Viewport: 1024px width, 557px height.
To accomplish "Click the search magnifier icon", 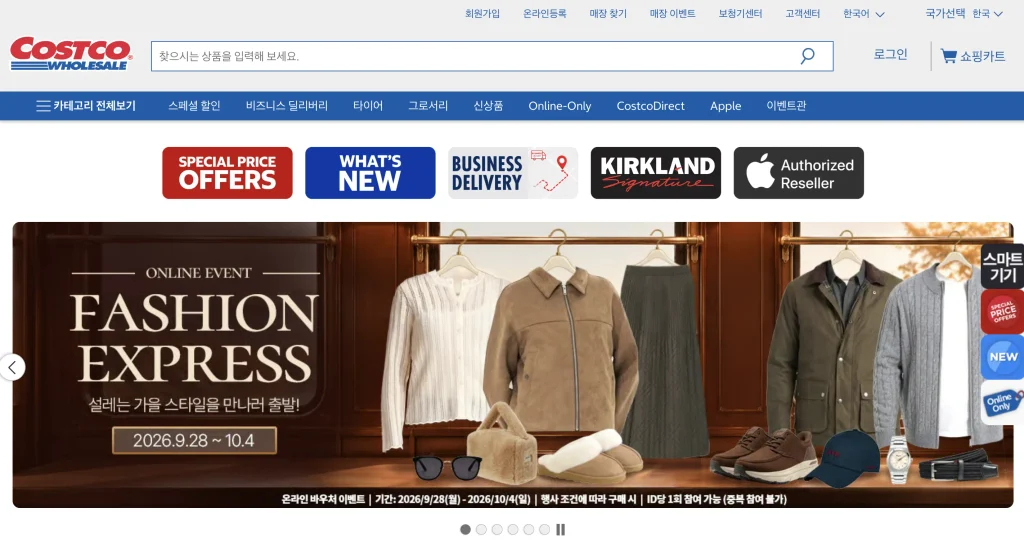I will (808, 56).
